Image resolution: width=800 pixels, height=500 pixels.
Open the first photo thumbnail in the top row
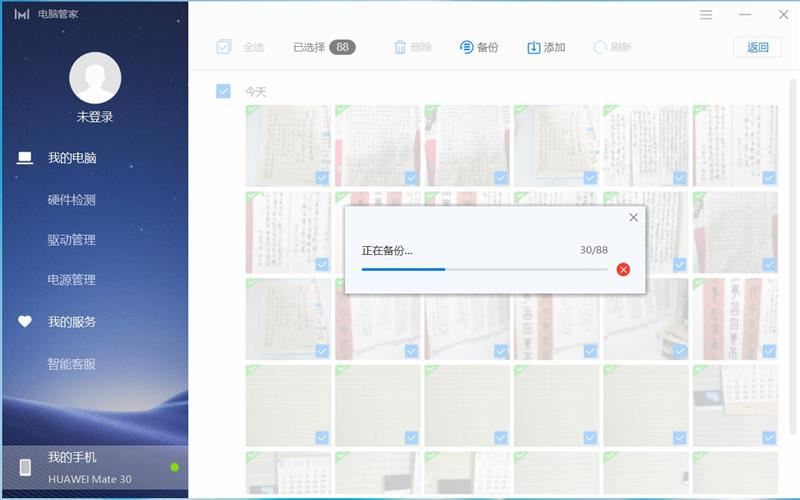(x=288, y=145)
